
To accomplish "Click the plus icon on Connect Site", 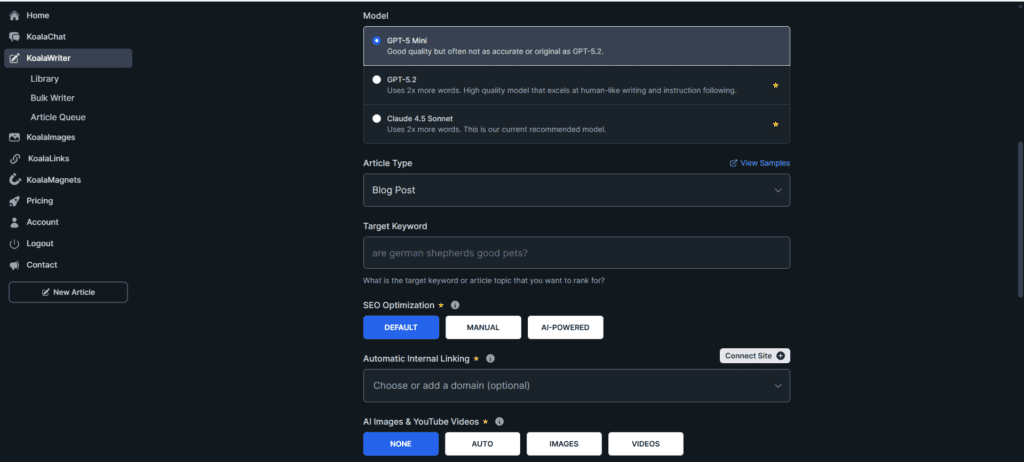I will [780, 356].
